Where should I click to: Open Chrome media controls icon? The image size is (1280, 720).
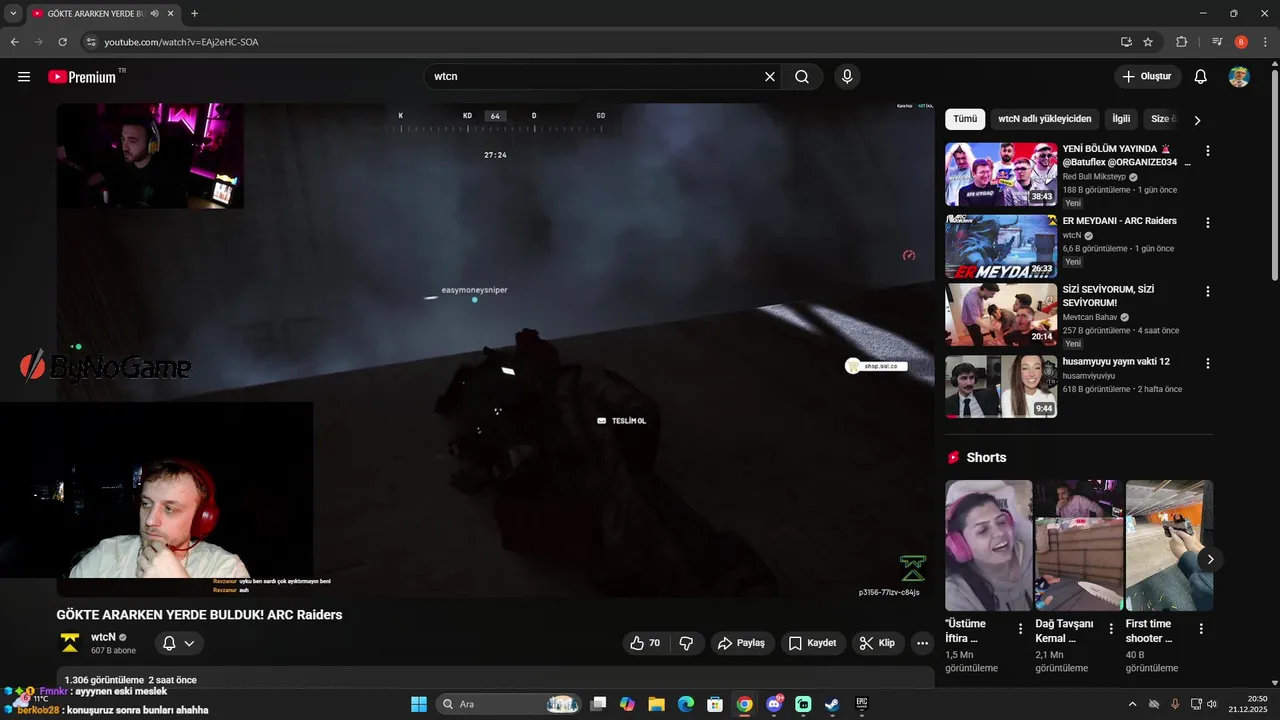1217,42
